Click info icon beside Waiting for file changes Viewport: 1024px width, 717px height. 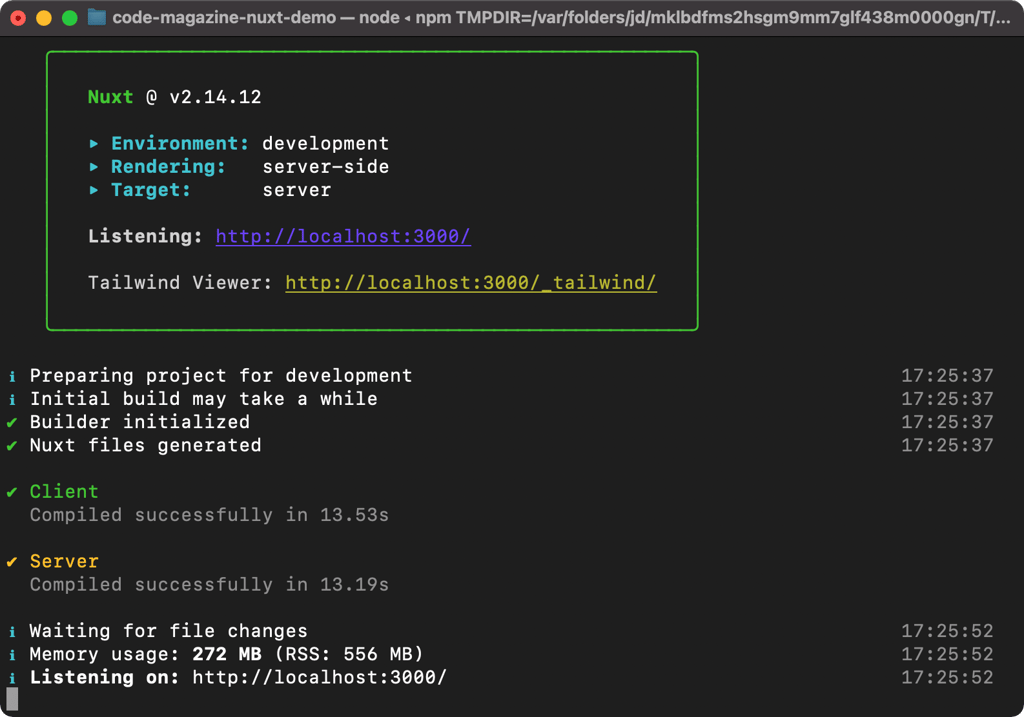[x=12, y=631]
